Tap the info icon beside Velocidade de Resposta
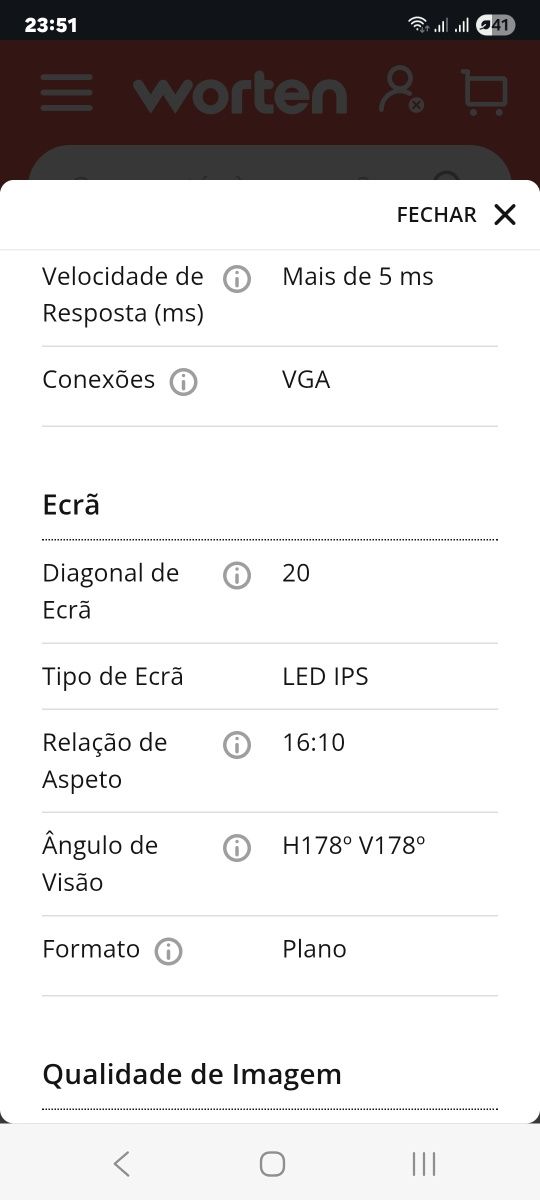 point(237,278)
